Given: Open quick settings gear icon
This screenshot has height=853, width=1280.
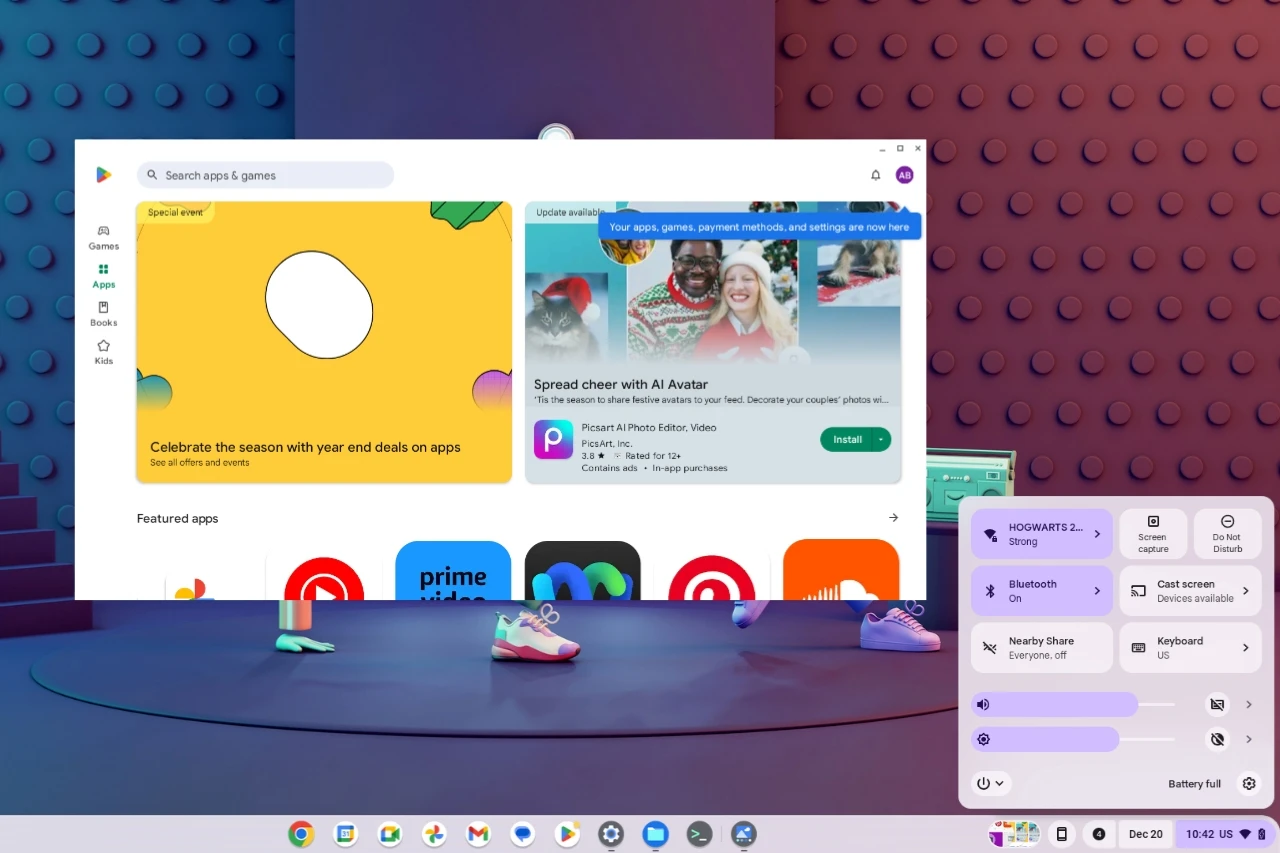Looking at the screenshot, I should click(x=1249, y=784).
